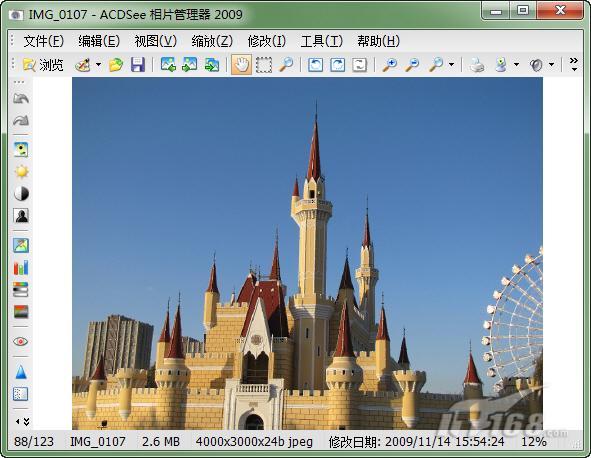Select the rectangular selection tool
This screenshot has width=591, height=458.
click(264, 65)
